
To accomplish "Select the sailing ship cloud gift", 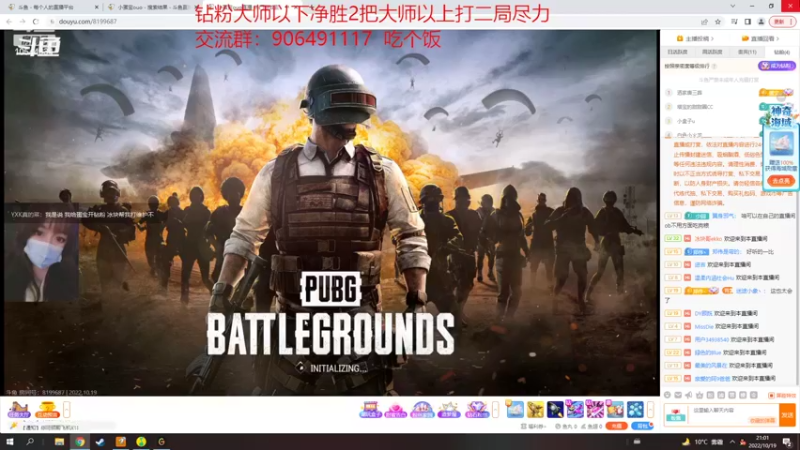I will coord(515,409).
